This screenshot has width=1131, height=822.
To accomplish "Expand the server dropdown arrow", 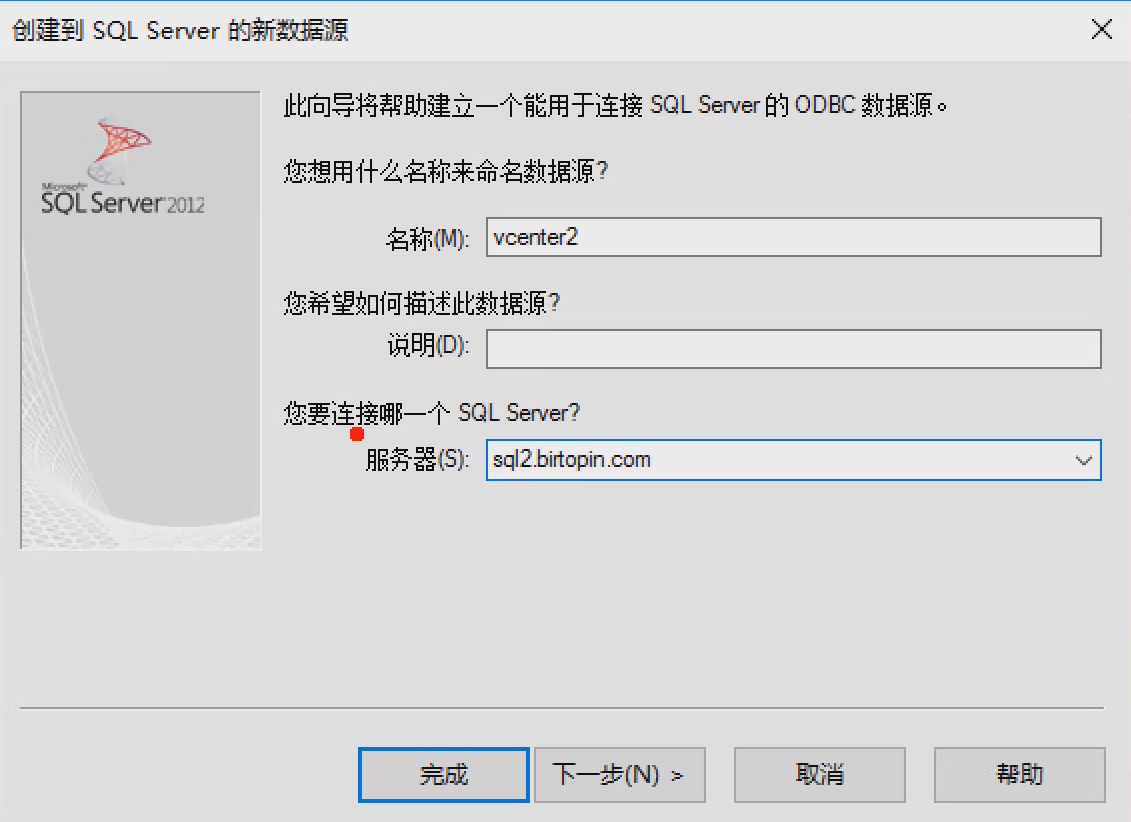I will pyautogui.click(x=1083, y=460).
